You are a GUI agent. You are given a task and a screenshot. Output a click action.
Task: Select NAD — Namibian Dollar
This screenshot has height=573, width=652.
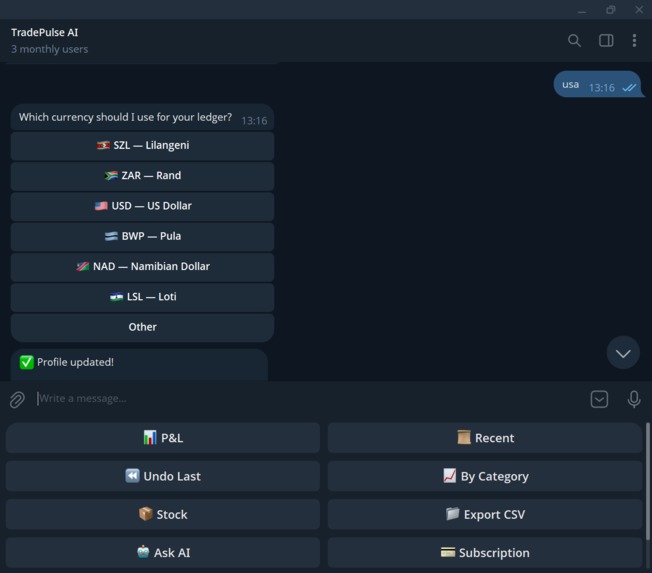coord(142,267)
